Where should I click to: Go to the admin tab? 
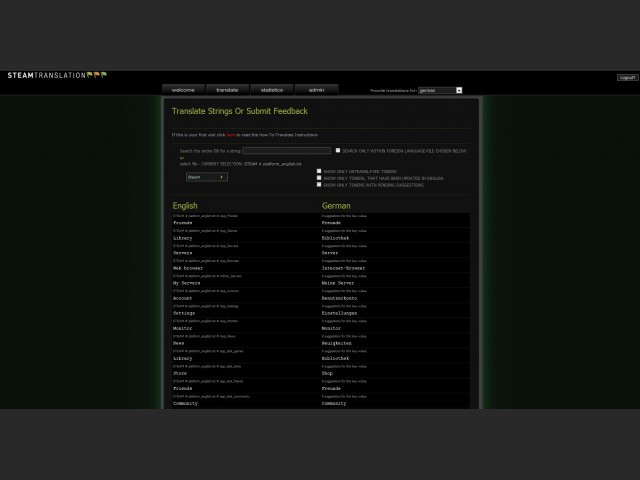pos(316,90)
